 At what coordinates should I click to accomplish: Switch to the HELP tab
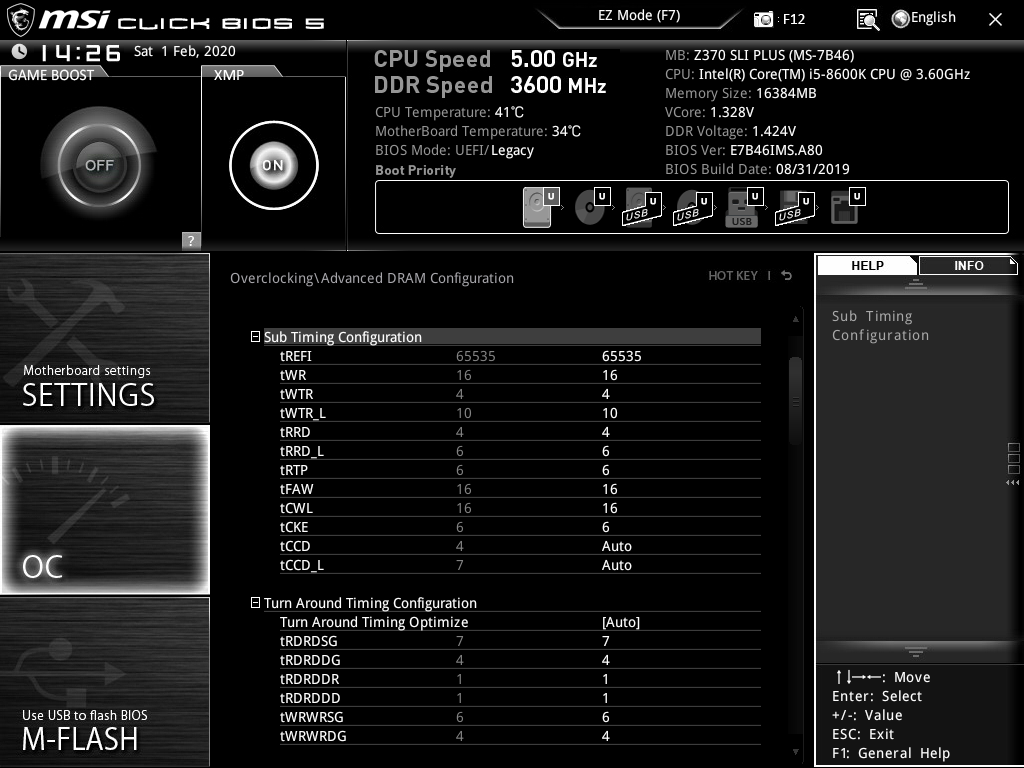(x=867, y=265)
